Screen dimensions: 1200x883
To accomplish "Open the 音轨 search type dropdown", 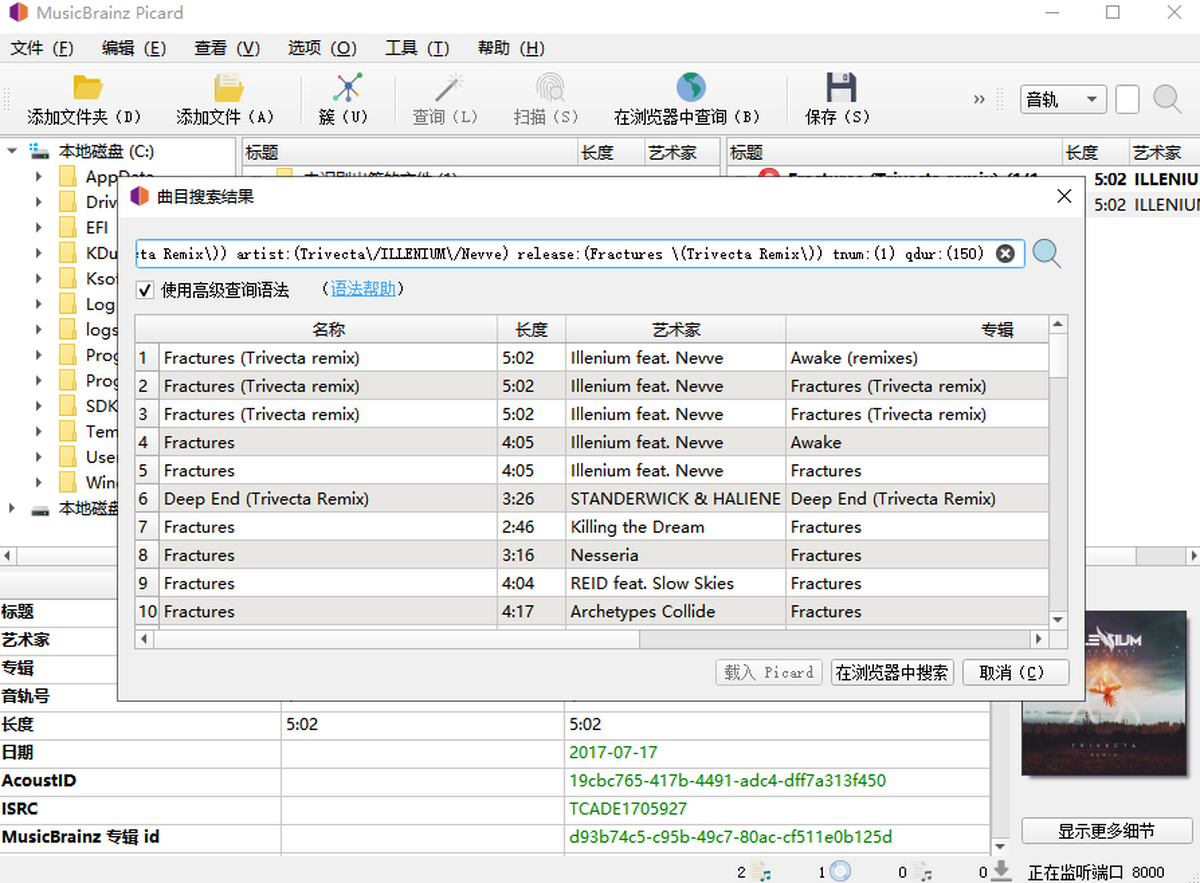I will coord(1062,99).
